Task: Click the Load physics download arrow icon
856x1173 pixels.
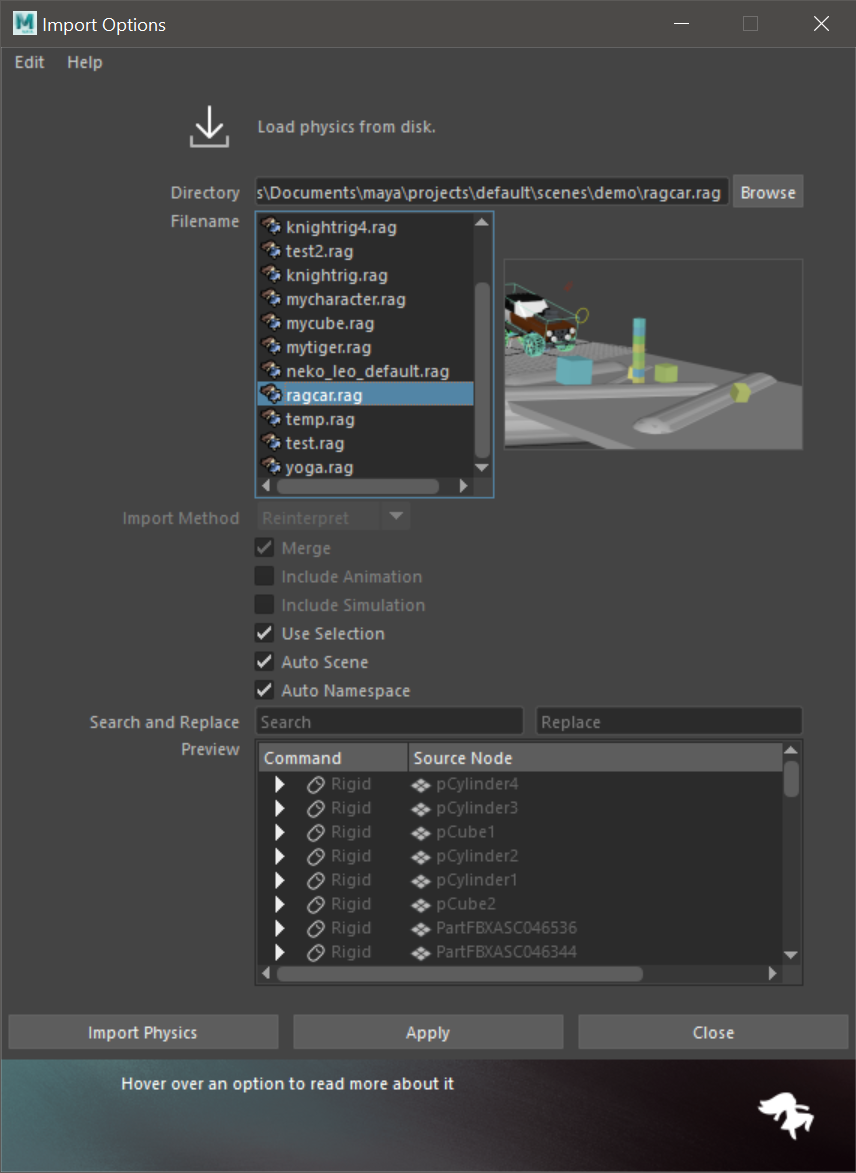Action: 209,127
